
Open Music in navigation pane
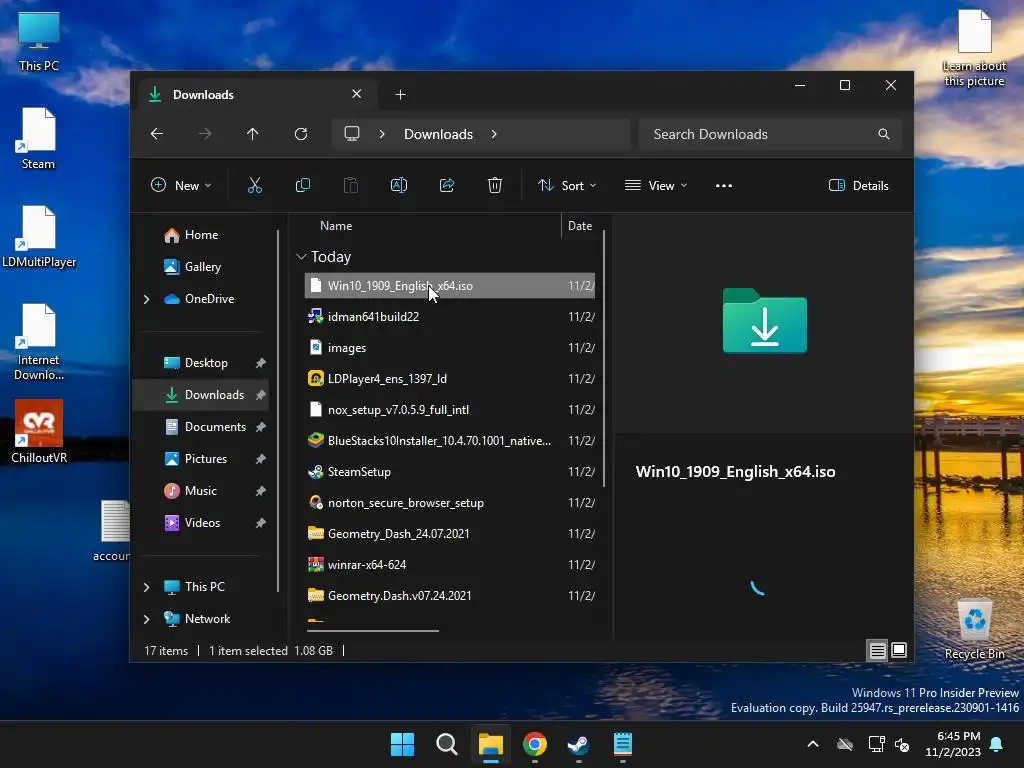[x=201, y=491]
